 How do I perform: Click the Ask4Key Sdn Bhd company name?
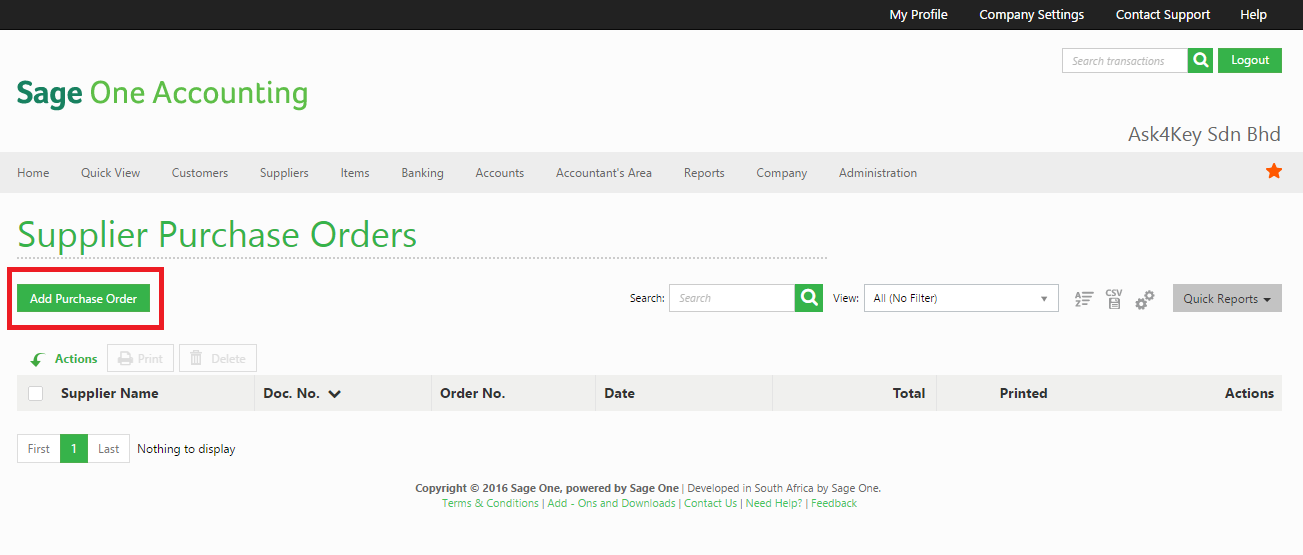(x=1204, y=134)
